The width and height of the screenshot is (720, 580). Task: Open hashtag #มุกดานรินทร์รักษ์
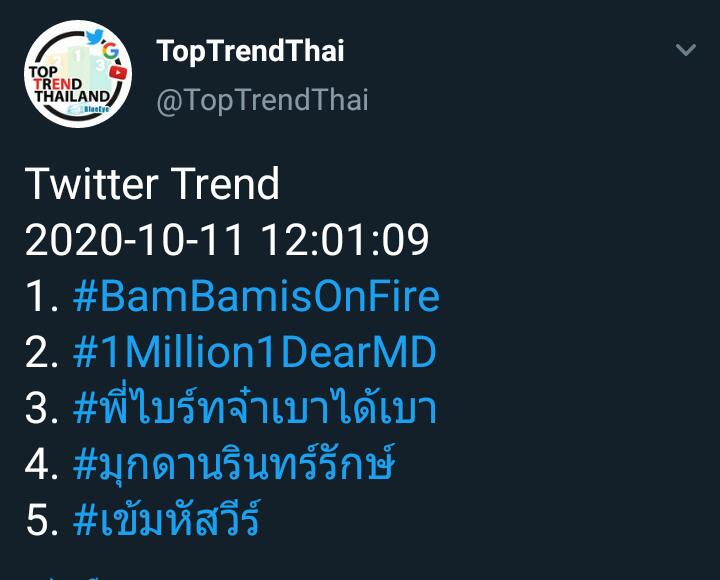tap(234, 465)
